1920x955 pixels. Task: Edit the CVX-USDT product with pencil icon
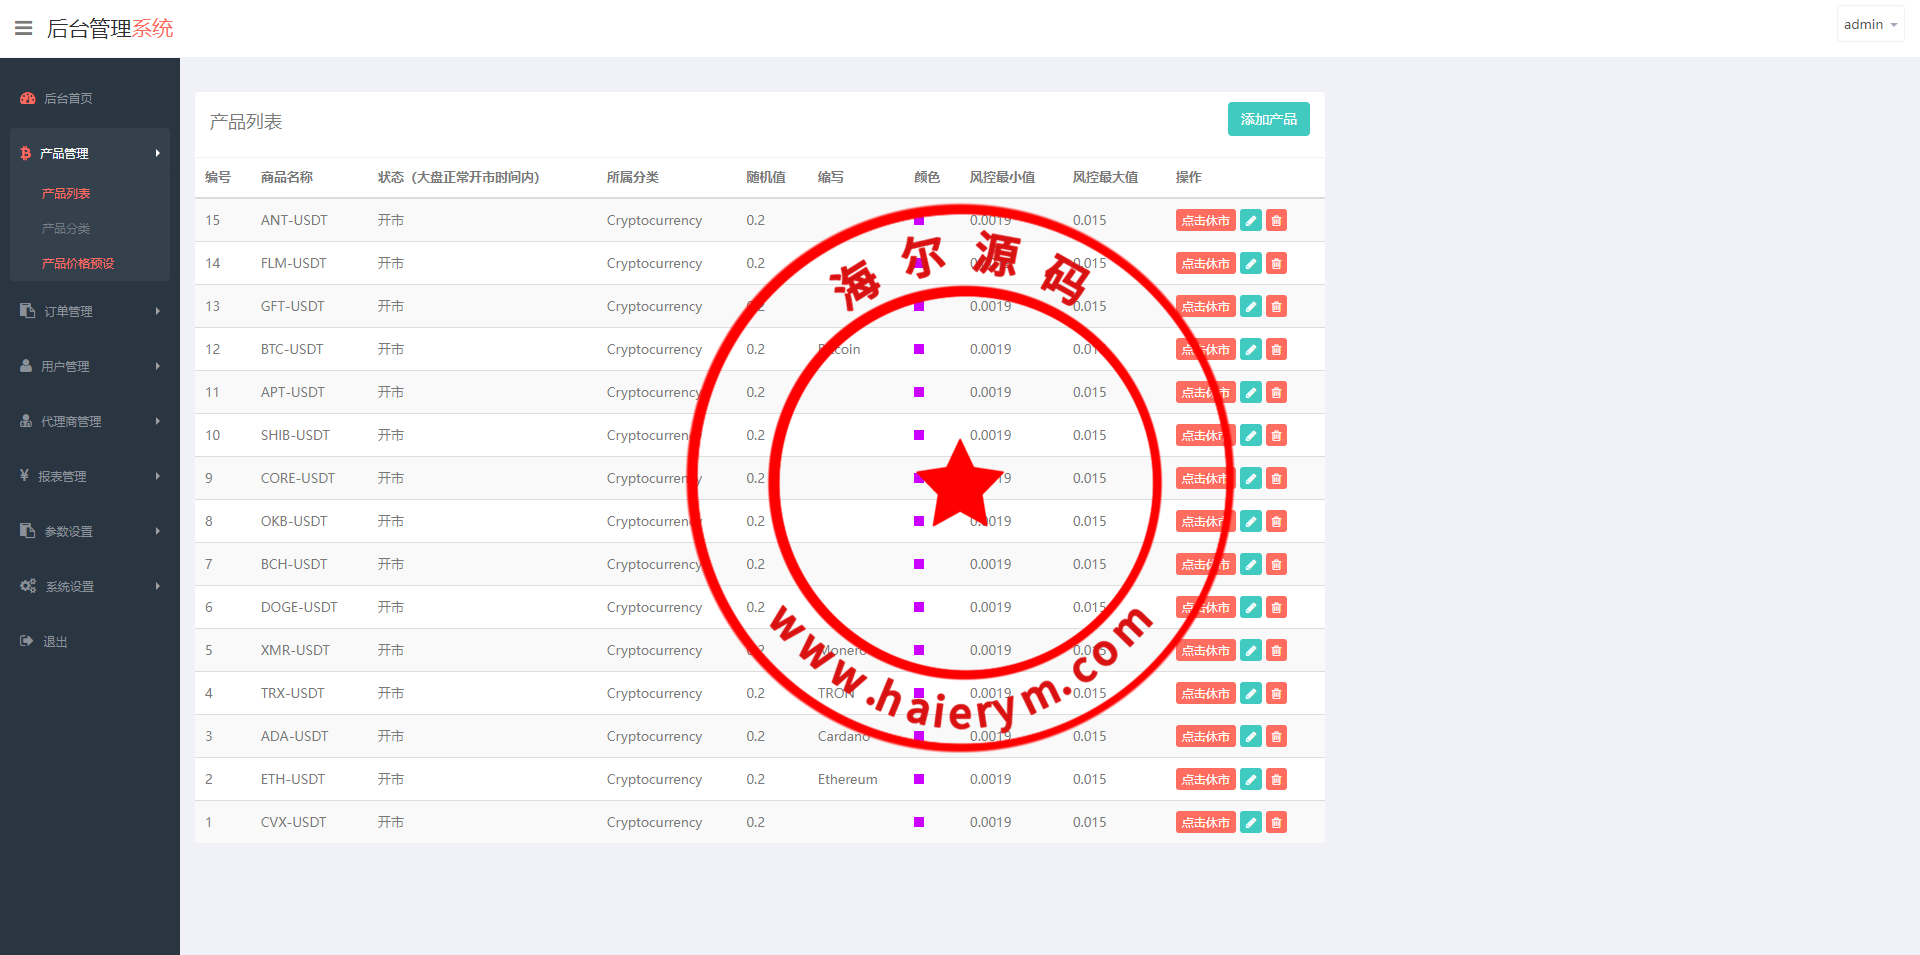[x=1250, y=822]
